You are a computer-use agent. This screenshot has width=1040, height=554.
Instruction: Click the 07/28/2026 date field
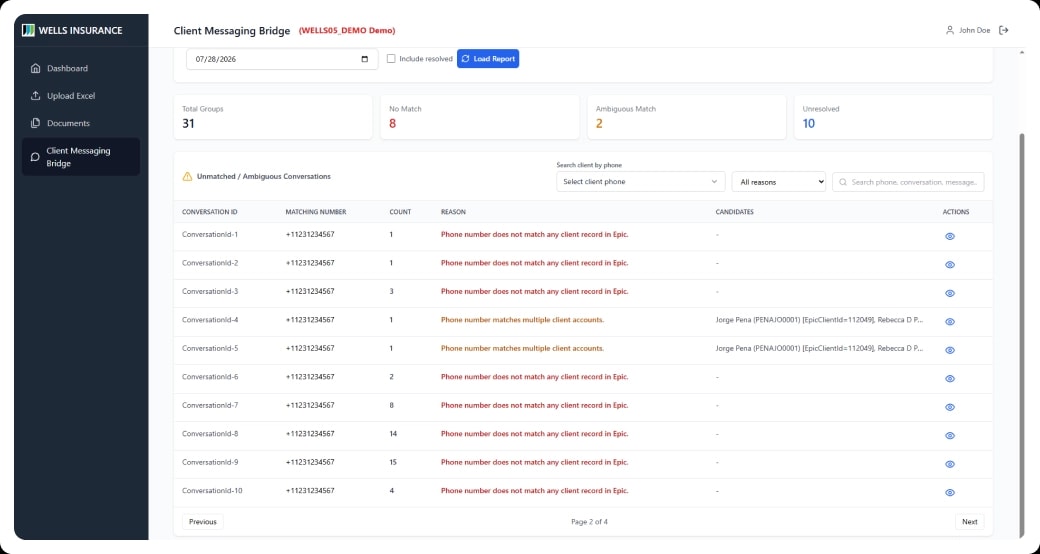[282, 59]
